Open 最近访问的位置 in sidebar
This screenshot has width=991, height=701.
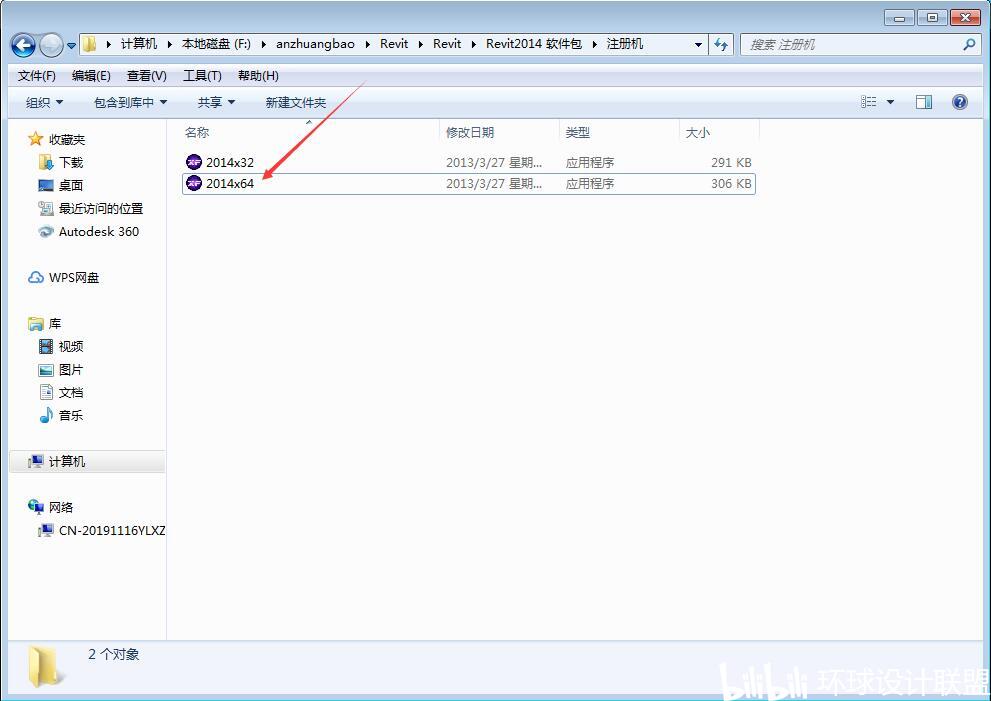[x=100, y=209]
